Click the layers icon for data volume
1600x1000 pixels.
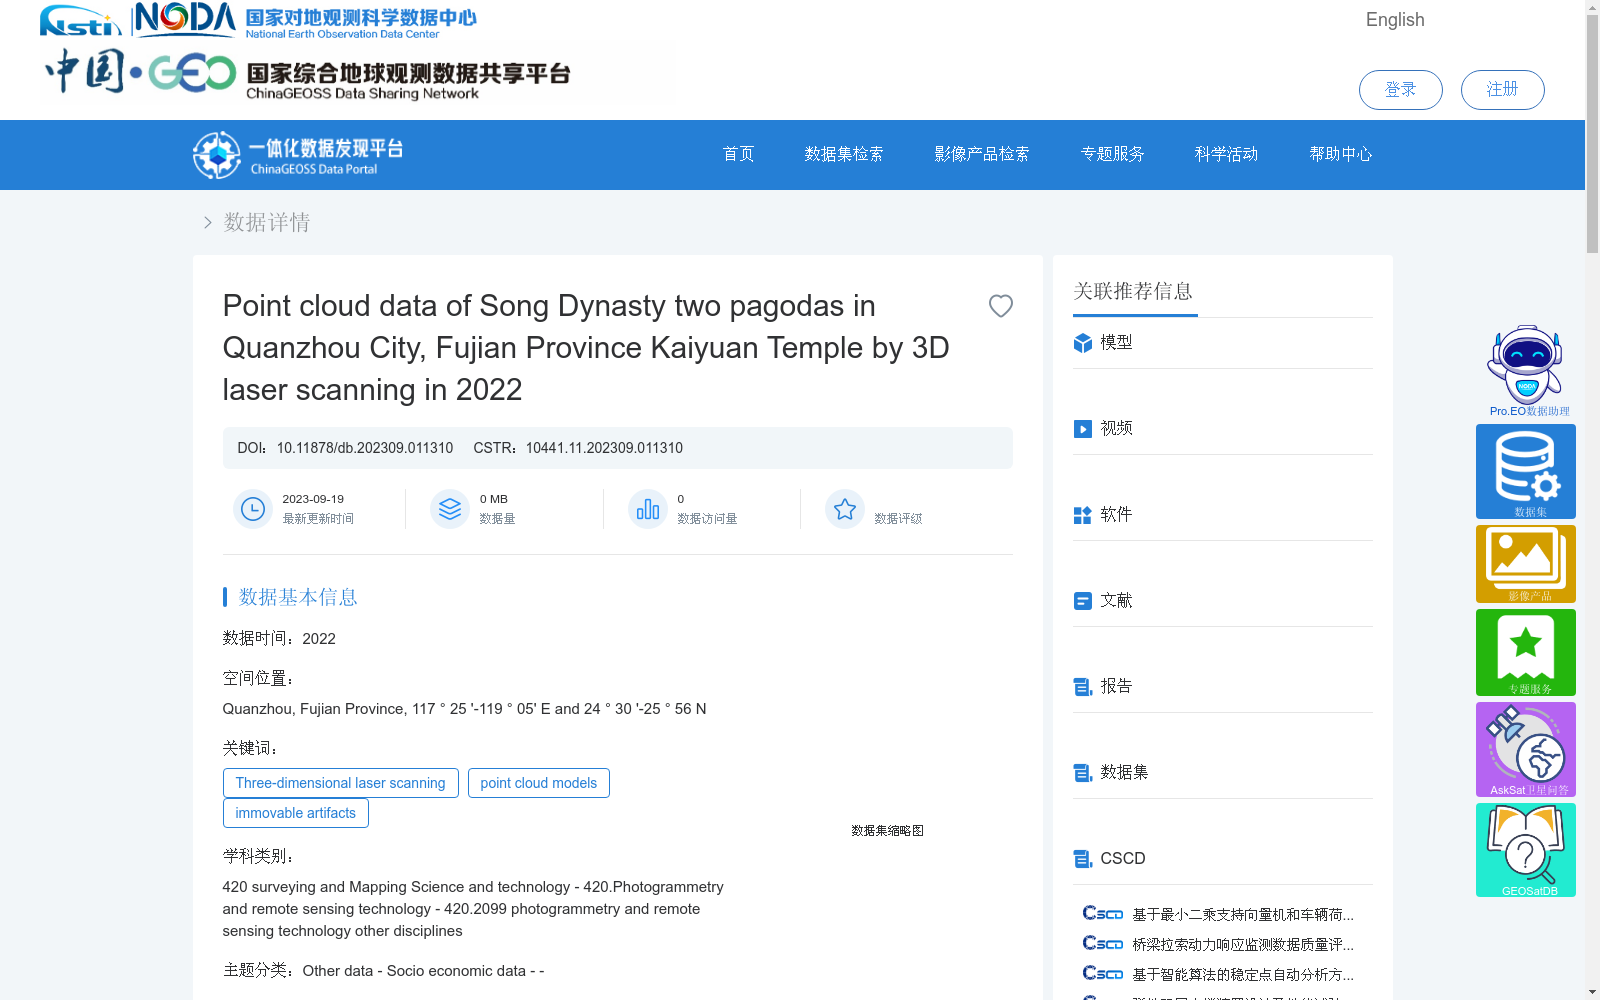pyautogui.click(x=450, y=509)
